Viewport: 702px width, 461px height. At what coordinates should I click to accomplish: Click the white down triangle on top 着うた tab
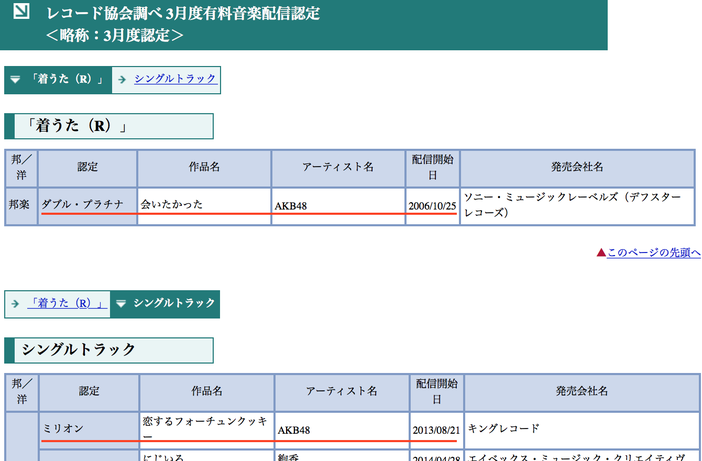click(15, 80)
